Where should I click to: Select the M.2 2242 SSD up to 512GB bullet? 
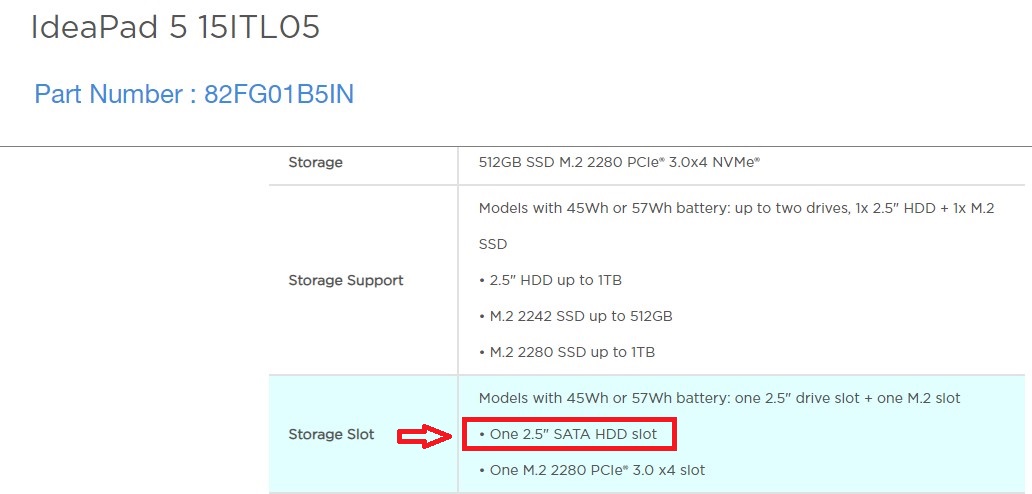pyautogui.click(x=575, y=316)
